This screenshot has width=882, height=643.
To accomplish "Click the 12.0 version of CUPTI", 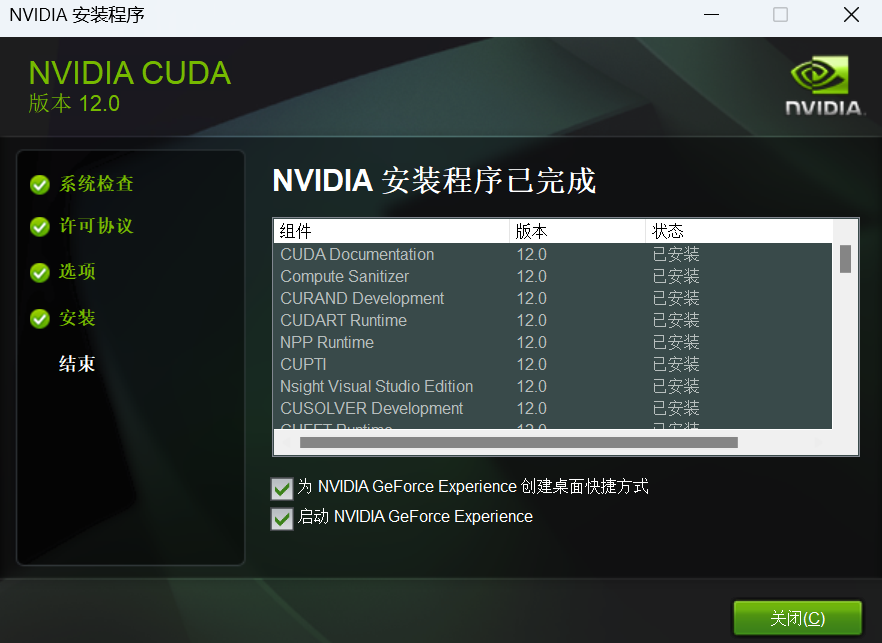I will pos(532,364).
